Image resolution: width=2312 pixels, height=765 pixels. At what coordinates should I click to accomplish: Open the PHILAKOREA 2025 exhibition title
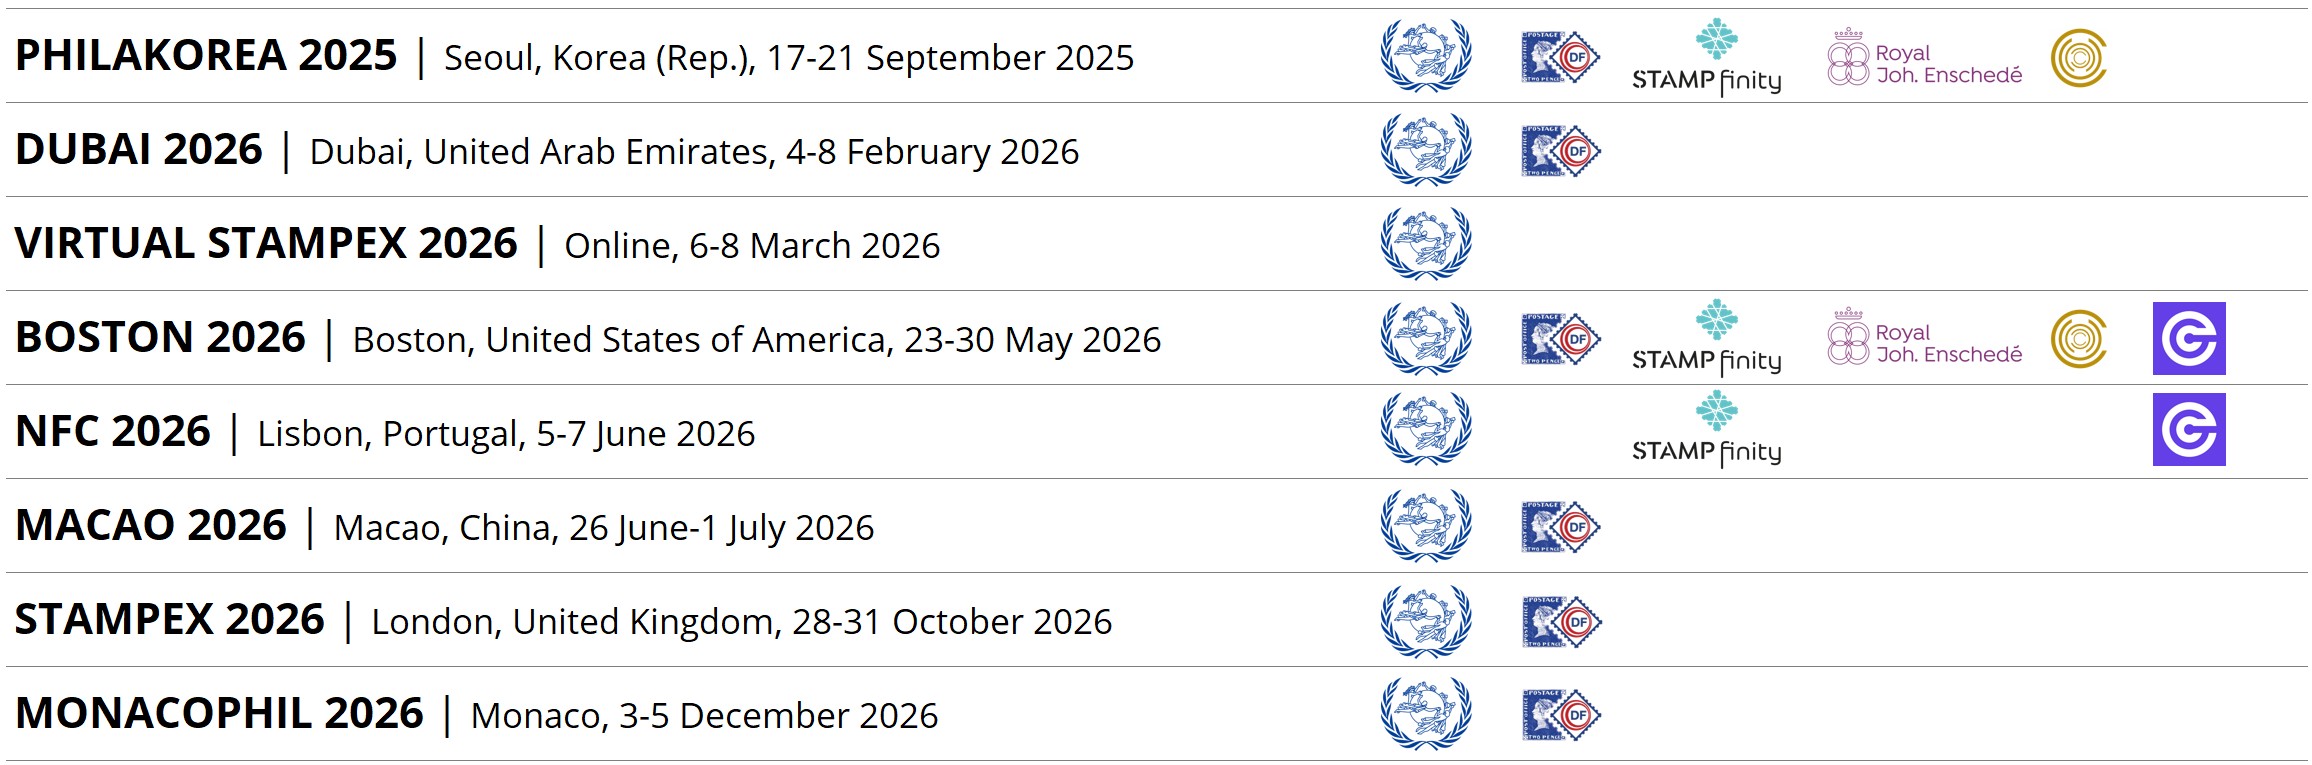(x=206, y=56)
